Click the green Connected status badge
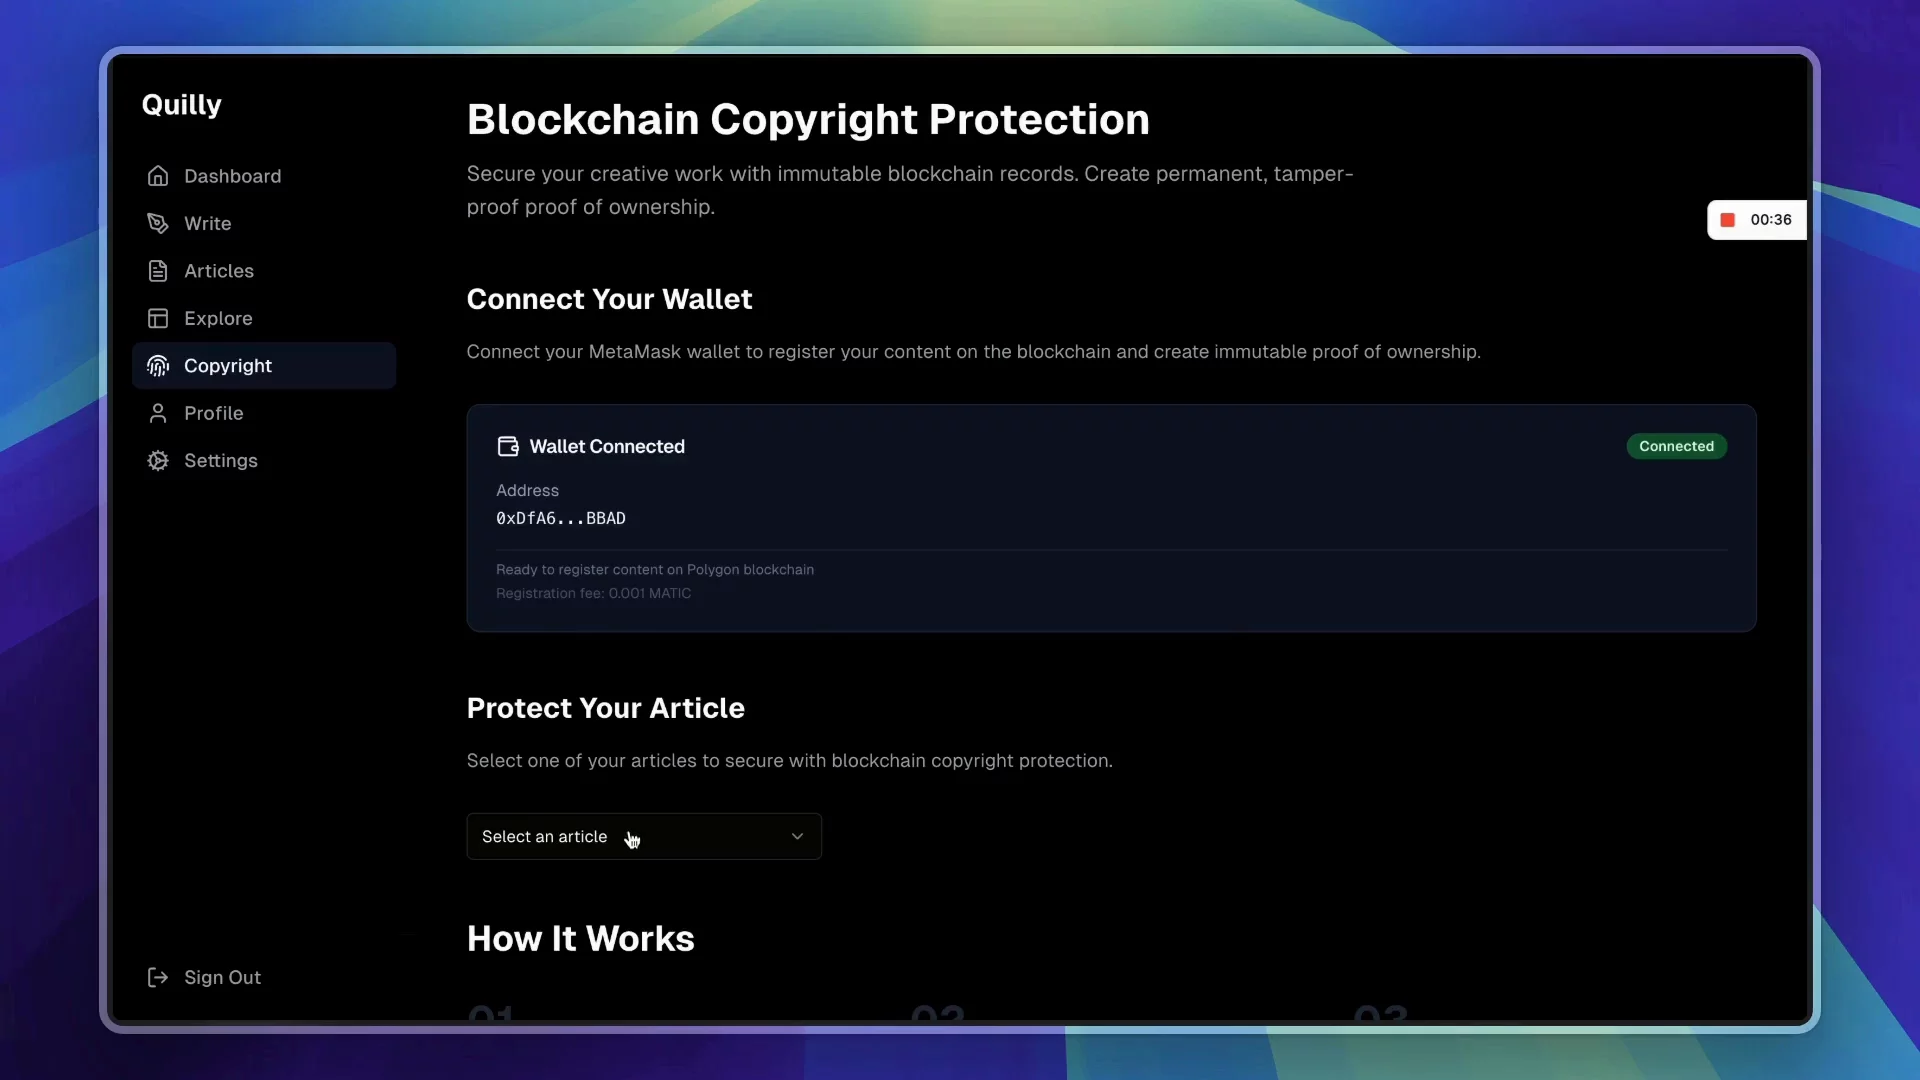 pyautogui.click(x=1676, y=446)
